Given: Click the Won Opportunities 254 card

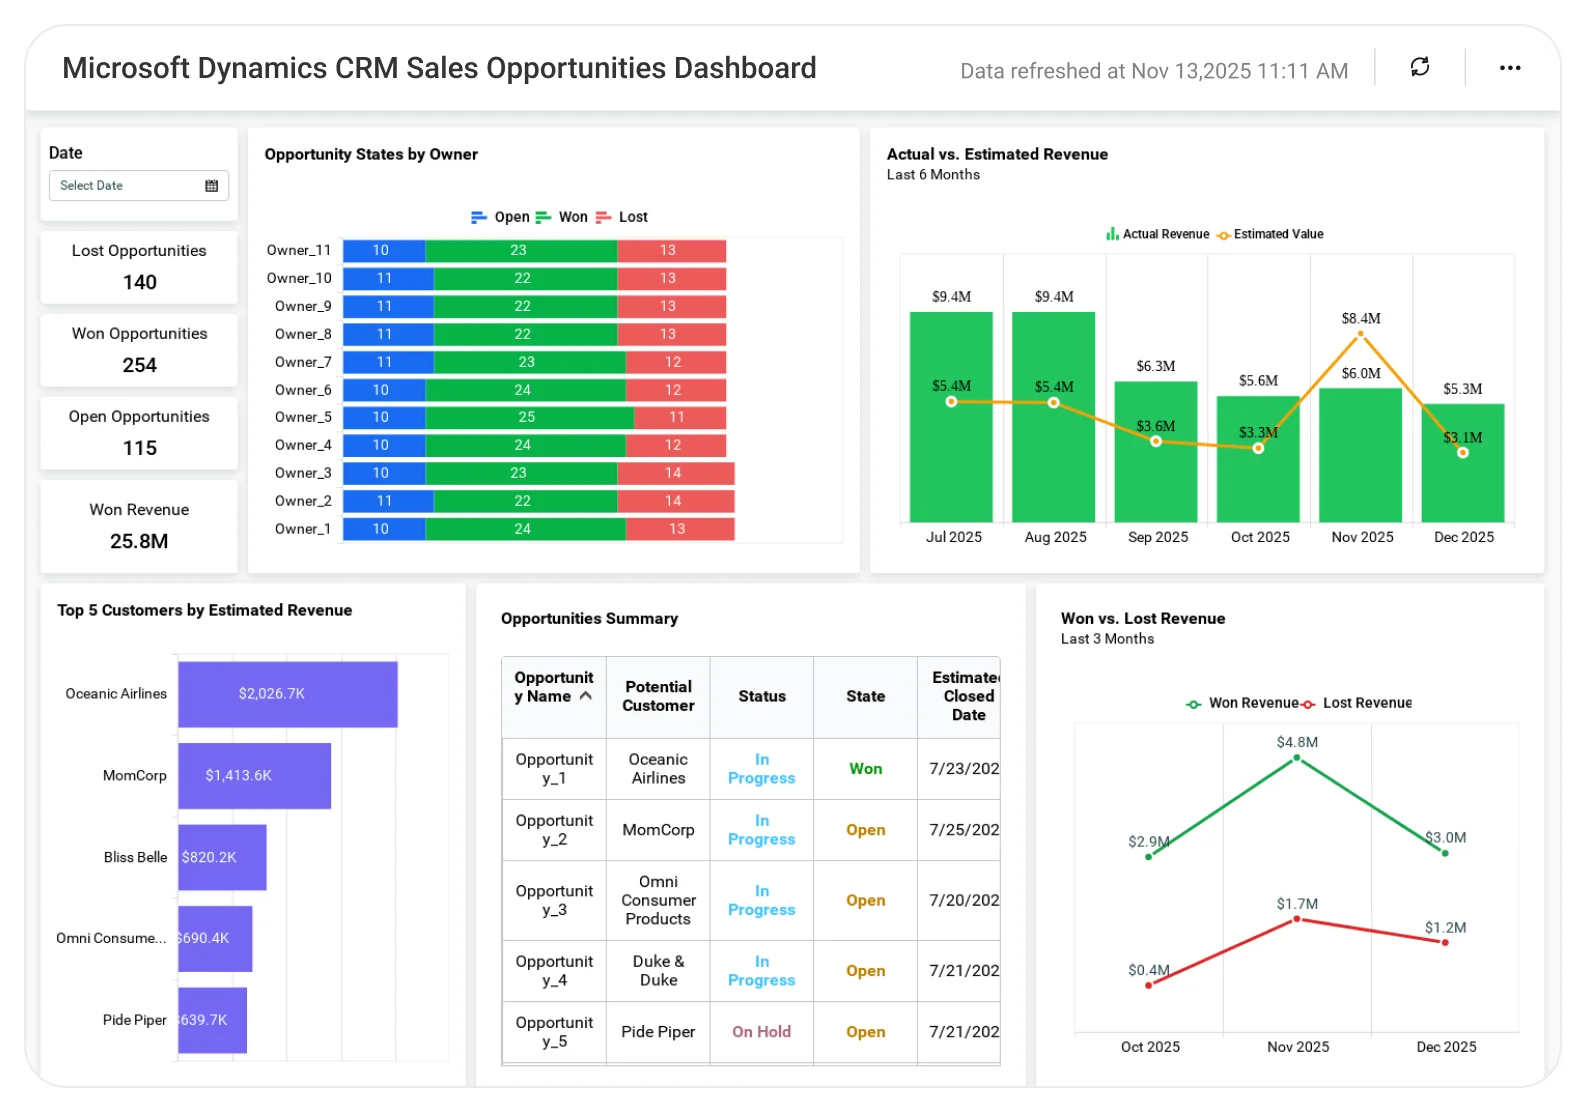Looking at the screenshot, I should pos(139,350).
